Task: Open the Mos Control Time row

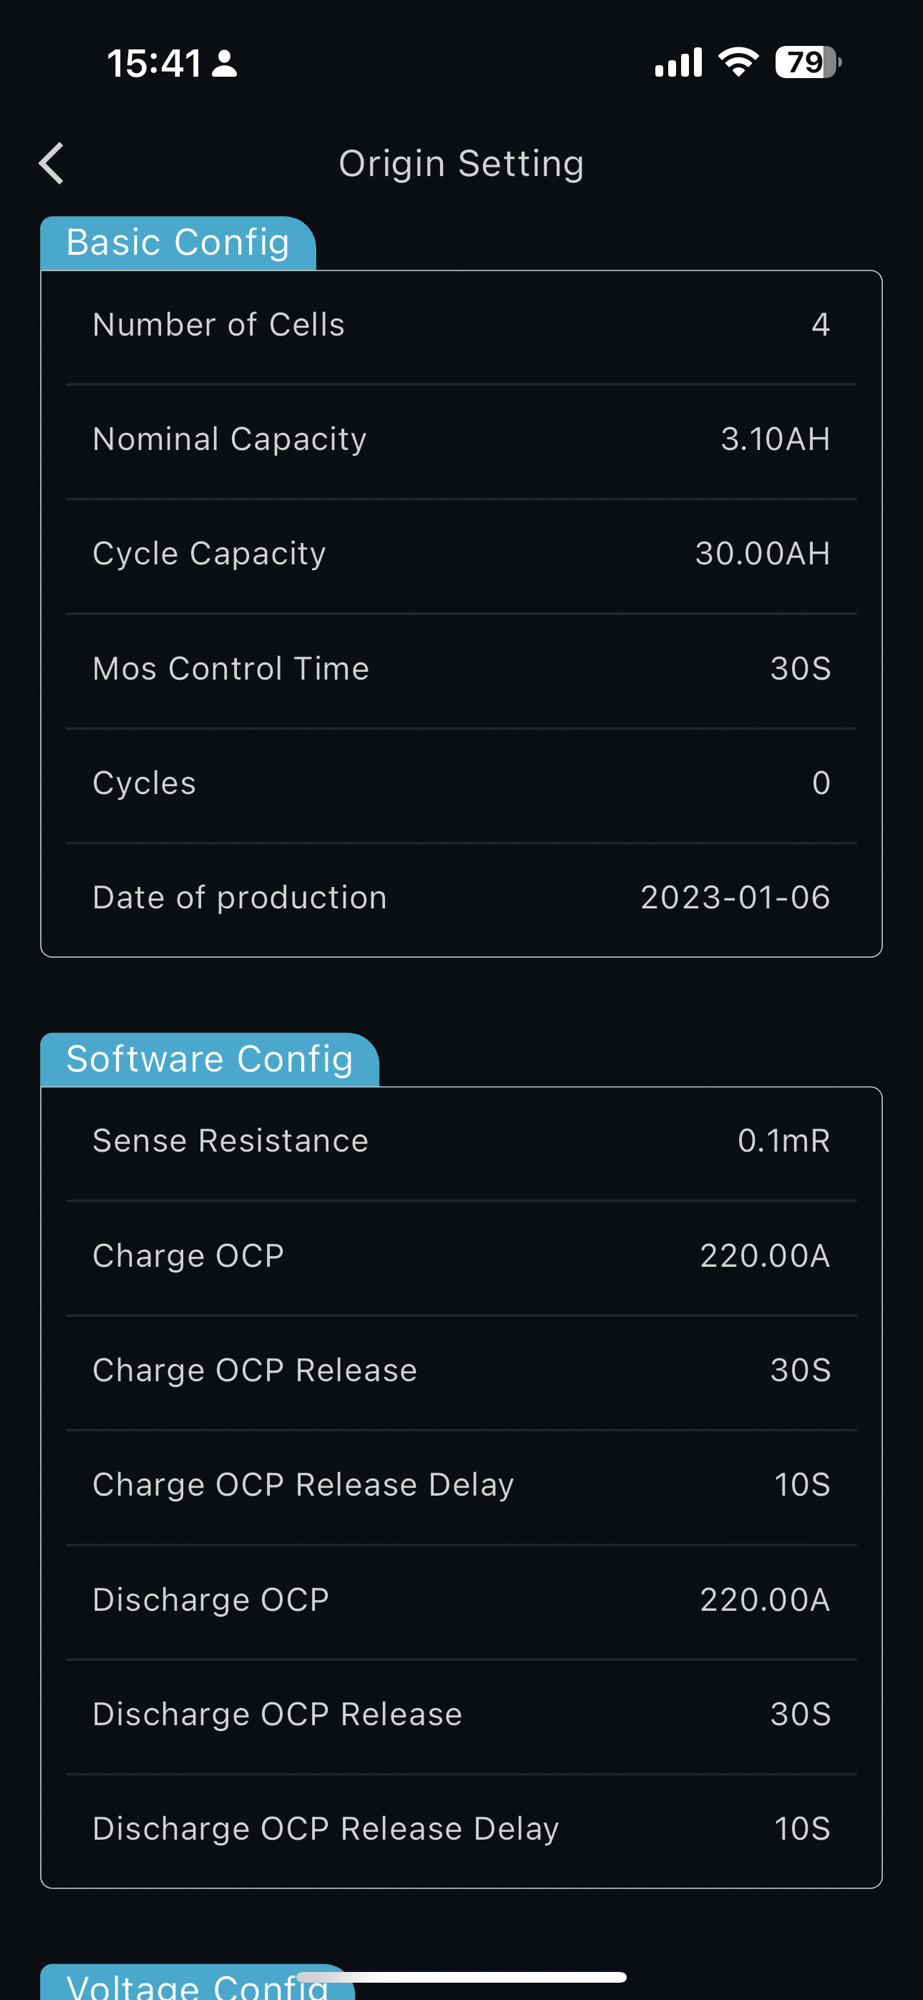Action: point(461,669)
